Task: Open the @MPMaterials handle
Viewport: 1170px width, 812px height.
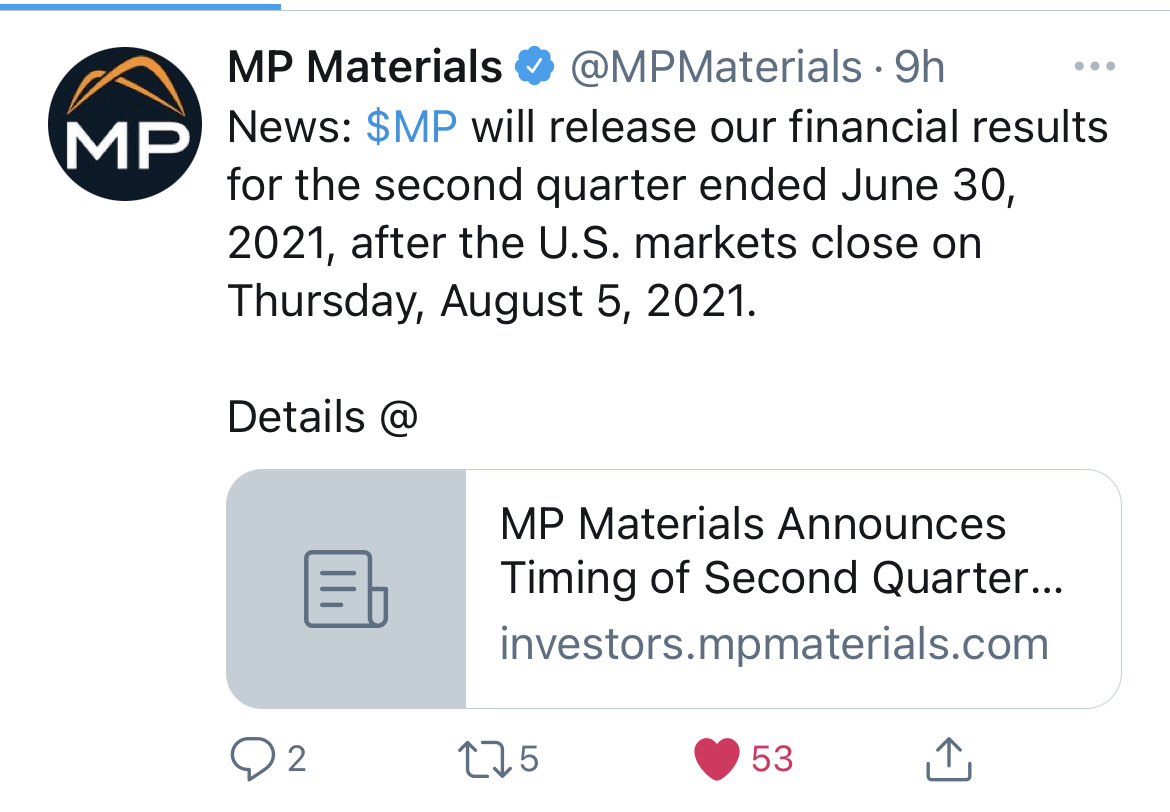Action: click(x=715, y=68)
